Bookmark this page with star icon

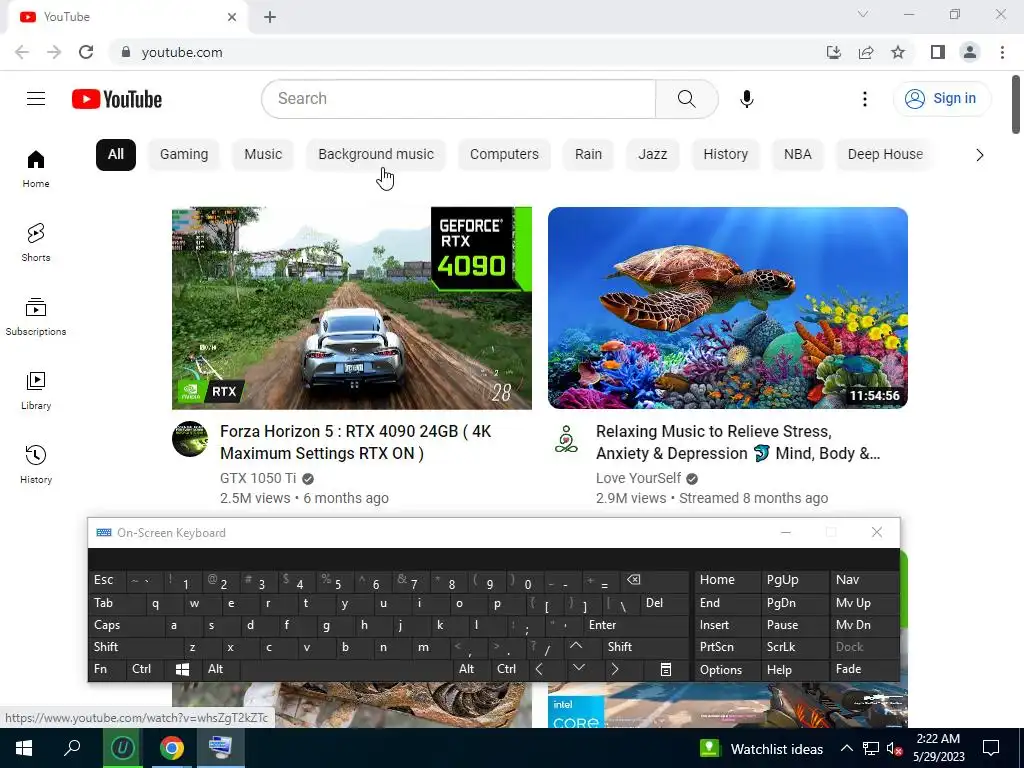(x=898, y=52)
